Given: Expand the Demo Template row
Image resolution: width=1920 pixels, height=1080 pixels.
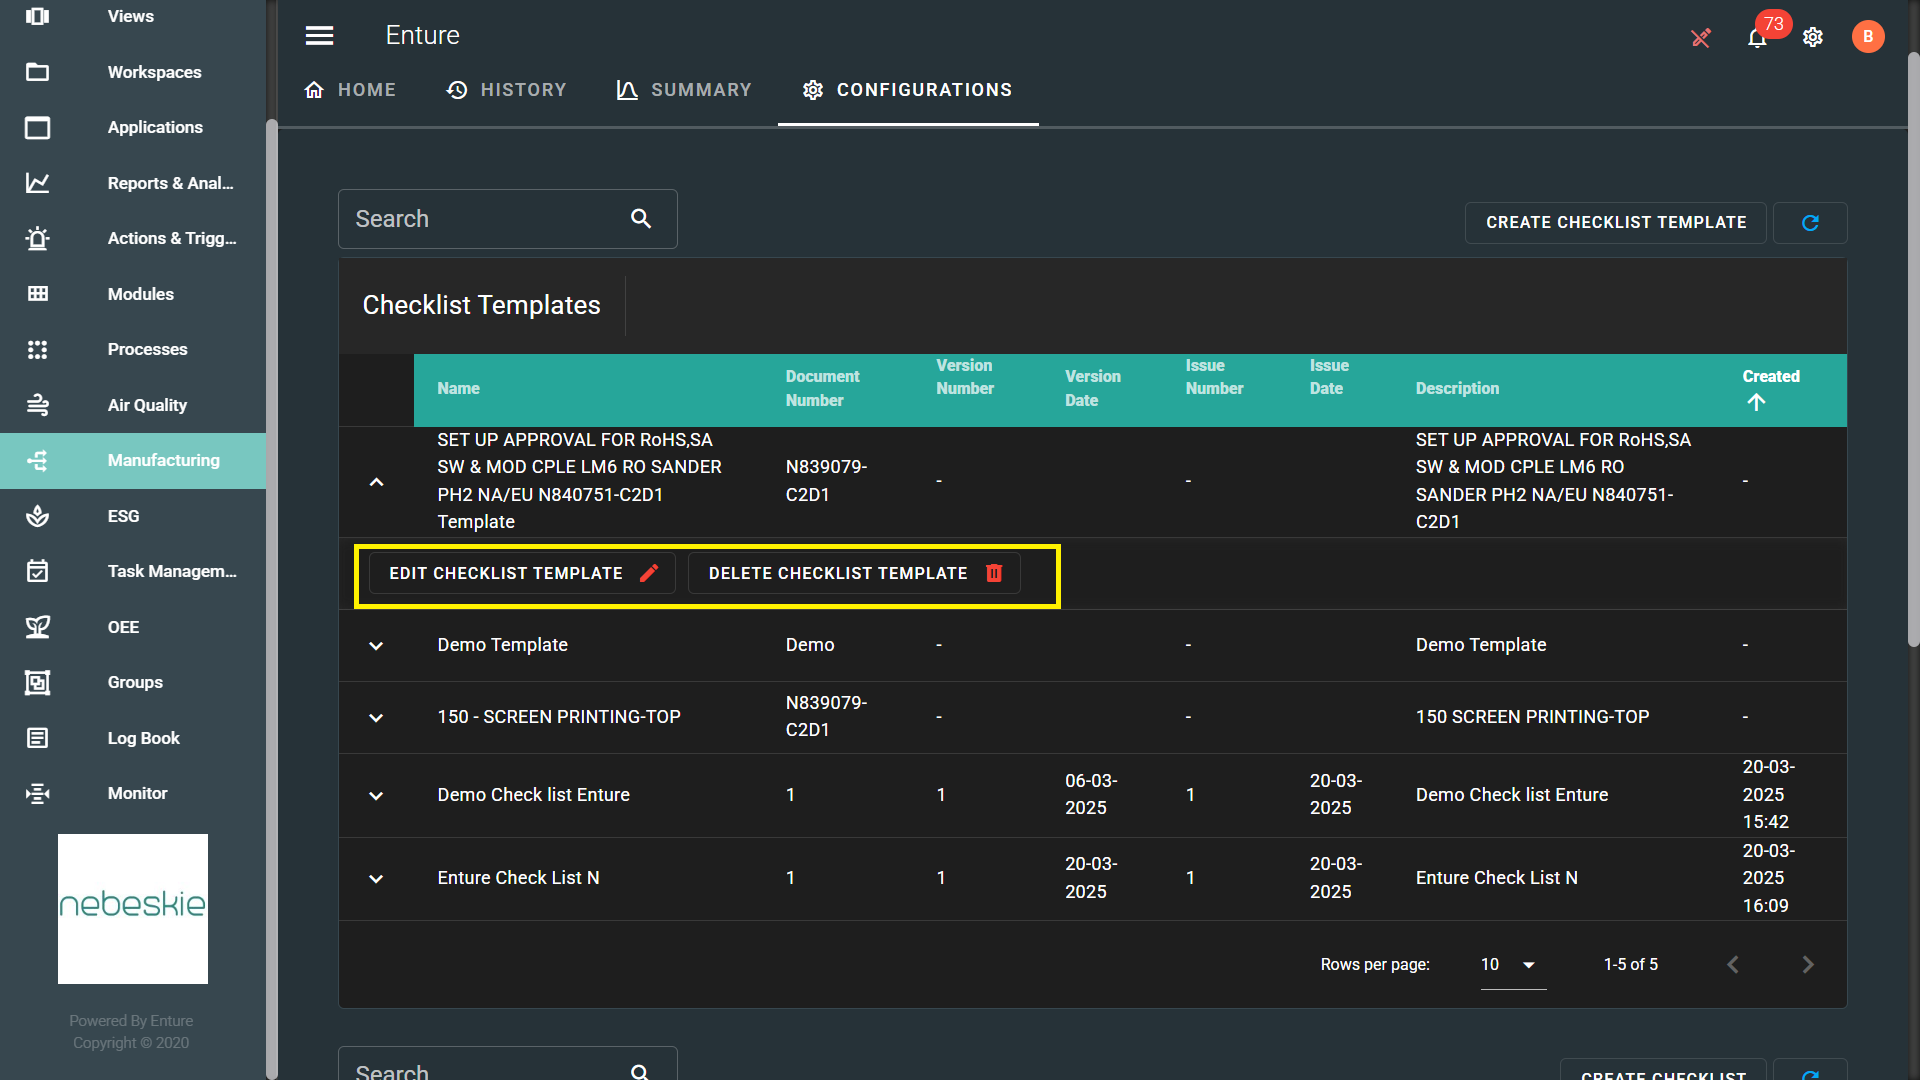Looking at the screenshot, I should (x=376, y=646).
